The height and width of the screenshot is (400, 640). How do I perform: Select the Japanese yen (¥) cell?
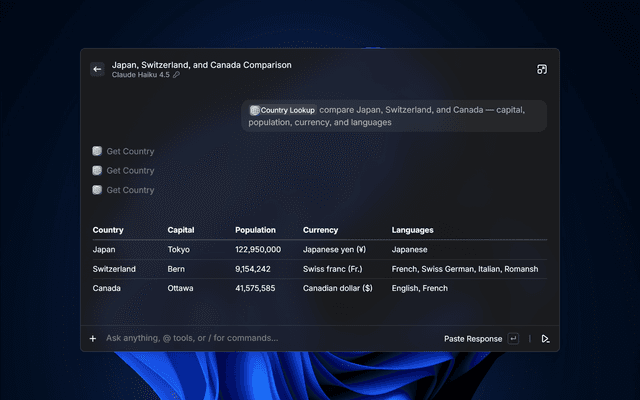334,249
